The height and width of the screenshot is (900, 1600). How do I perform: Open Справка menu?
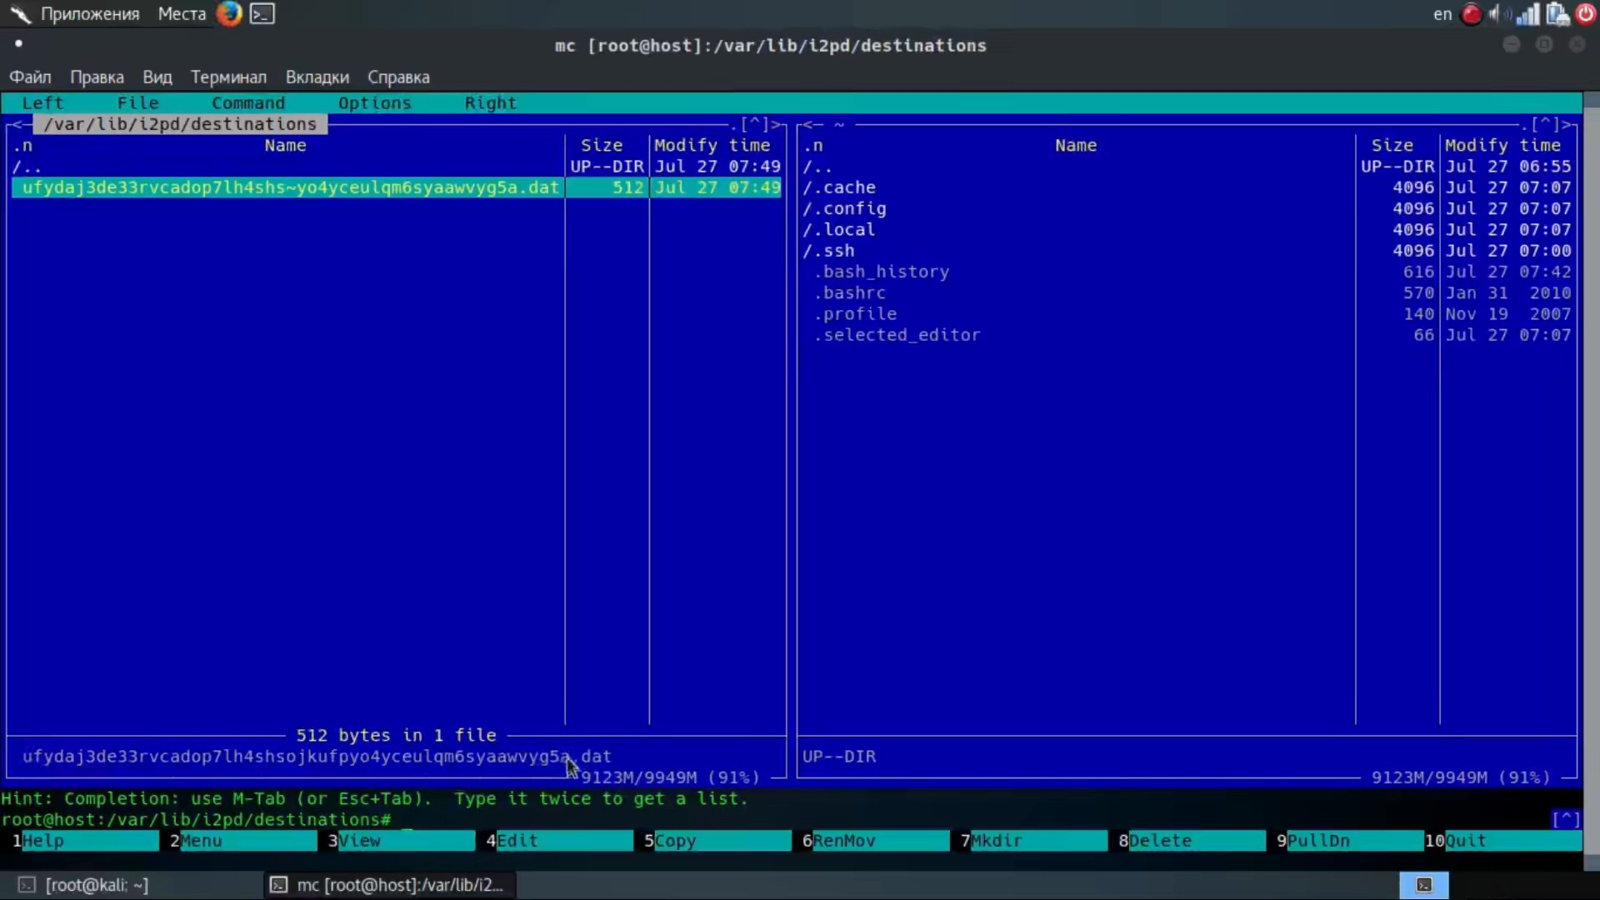coord(398,77)
